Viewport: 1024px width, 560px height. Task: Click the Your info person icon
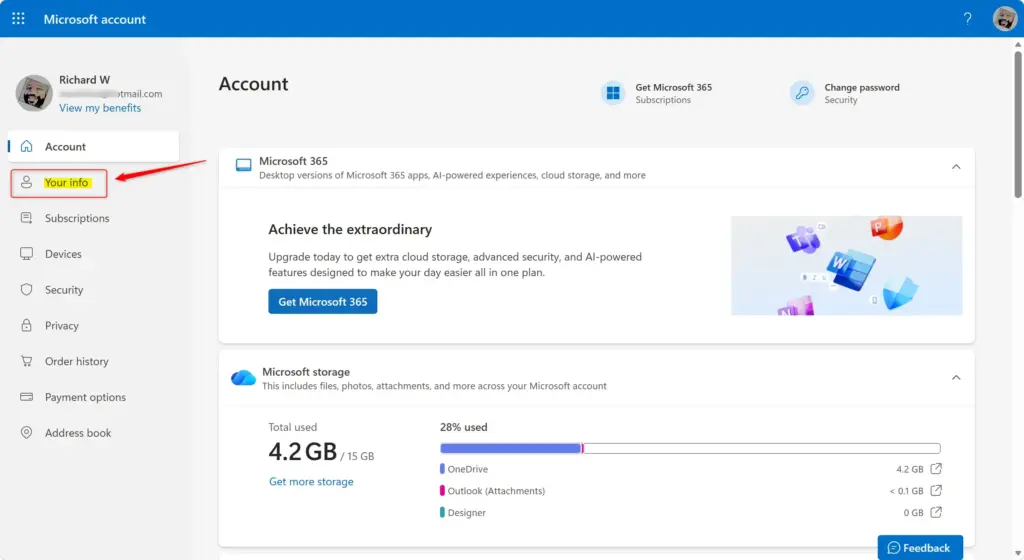pos(26,182)
